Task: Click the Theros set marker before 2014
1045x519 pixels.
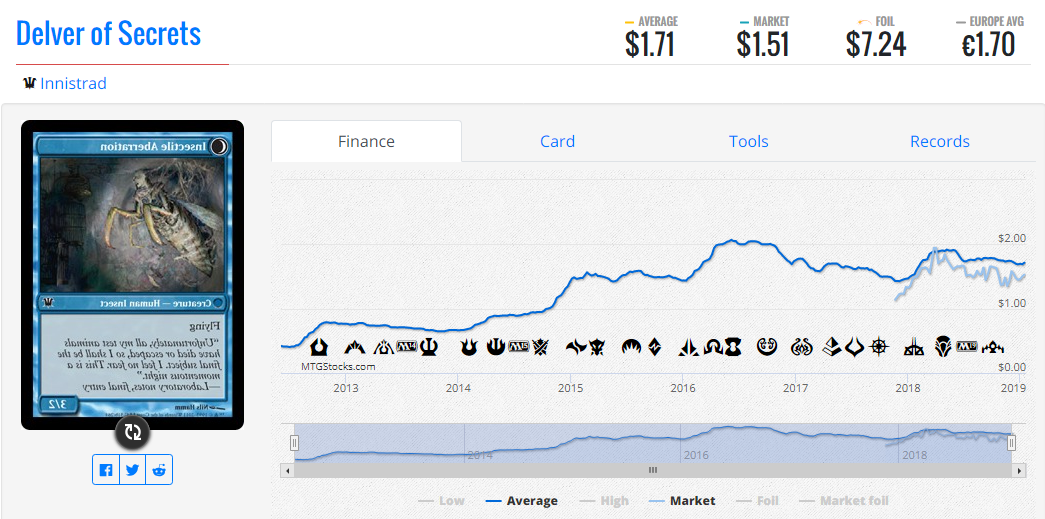Action: click(429, 346)
